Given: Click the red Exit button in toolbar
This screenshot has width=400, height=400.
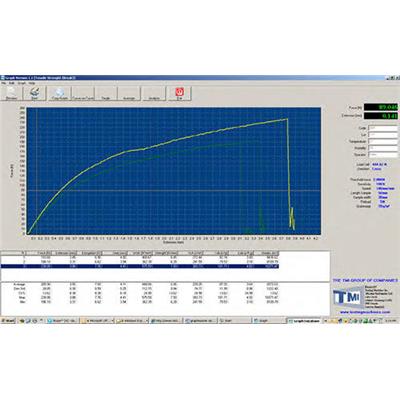Looking at the screenshot, I should [x=179, y=94].
